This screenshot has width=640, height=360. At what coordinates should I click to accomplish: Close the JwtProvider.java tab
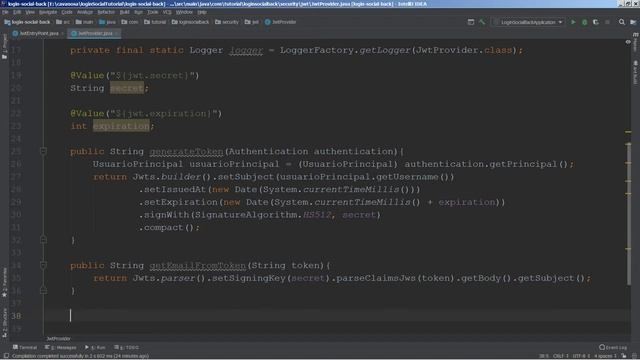117,33
